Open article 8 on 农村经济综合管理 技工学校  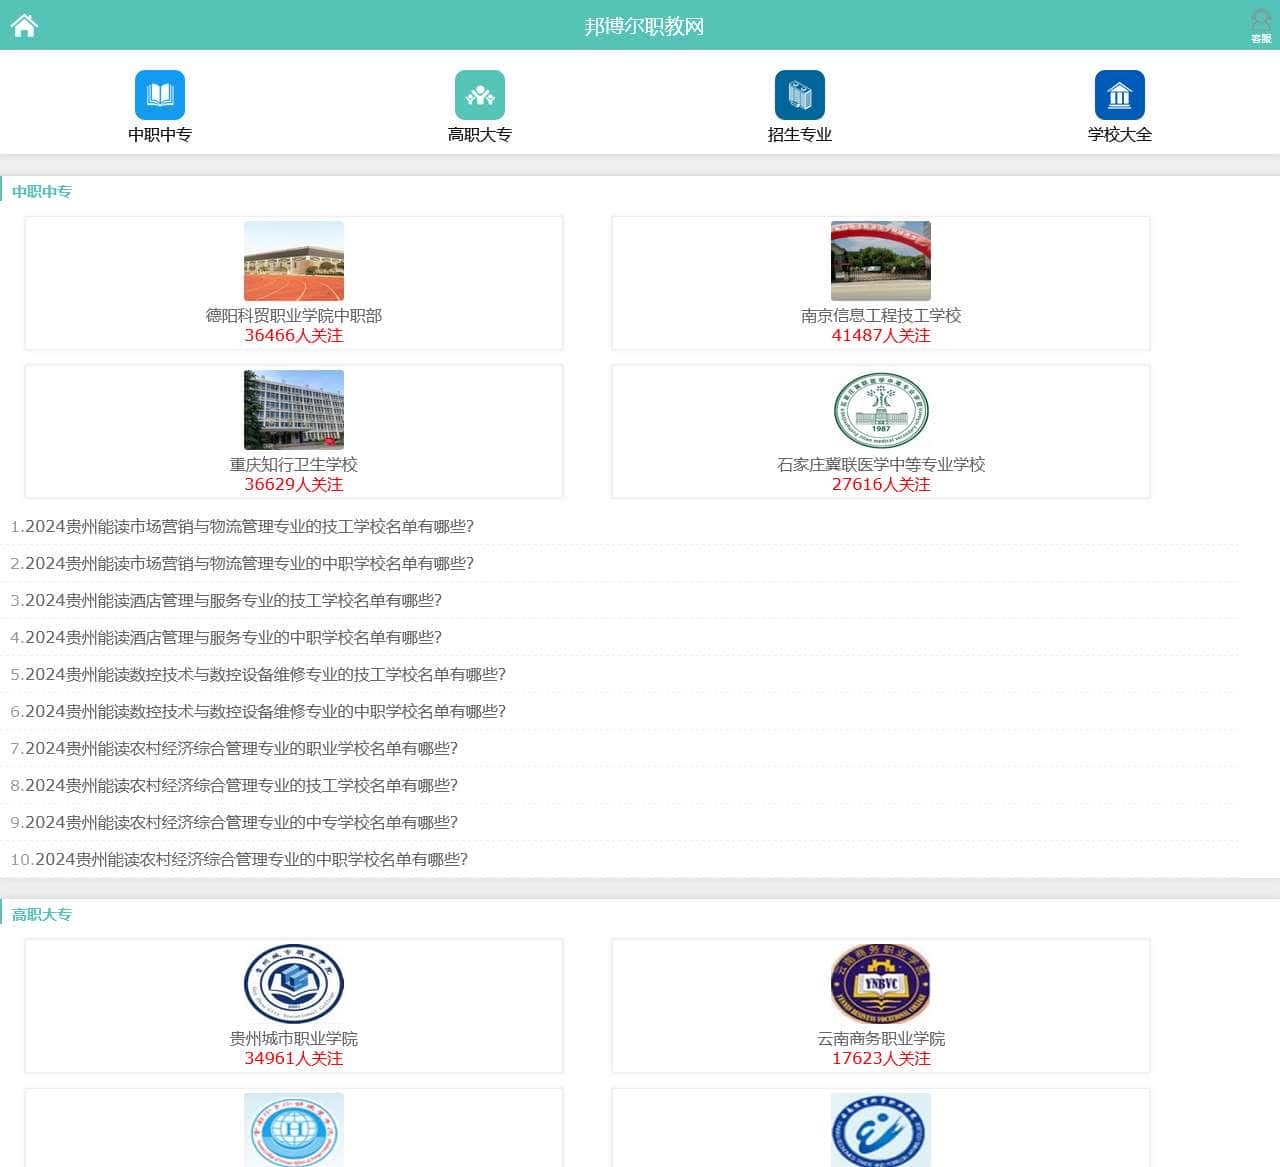tap(241, 786)
